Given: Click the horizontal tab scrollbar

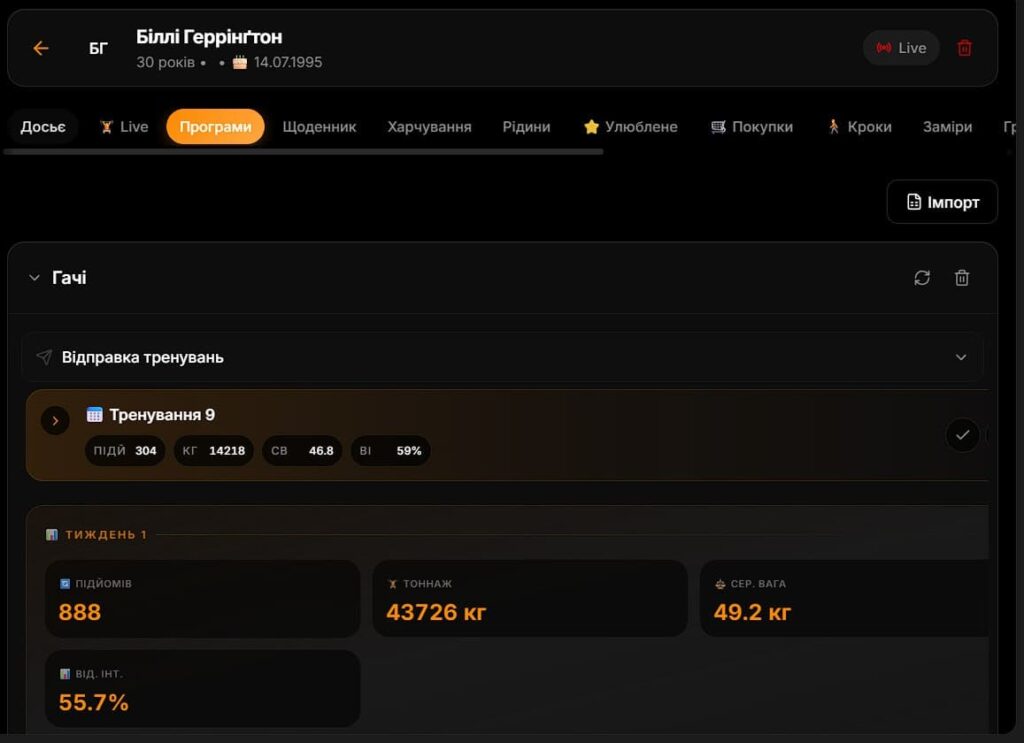Looking at the screenshot, I should point(304,151).
